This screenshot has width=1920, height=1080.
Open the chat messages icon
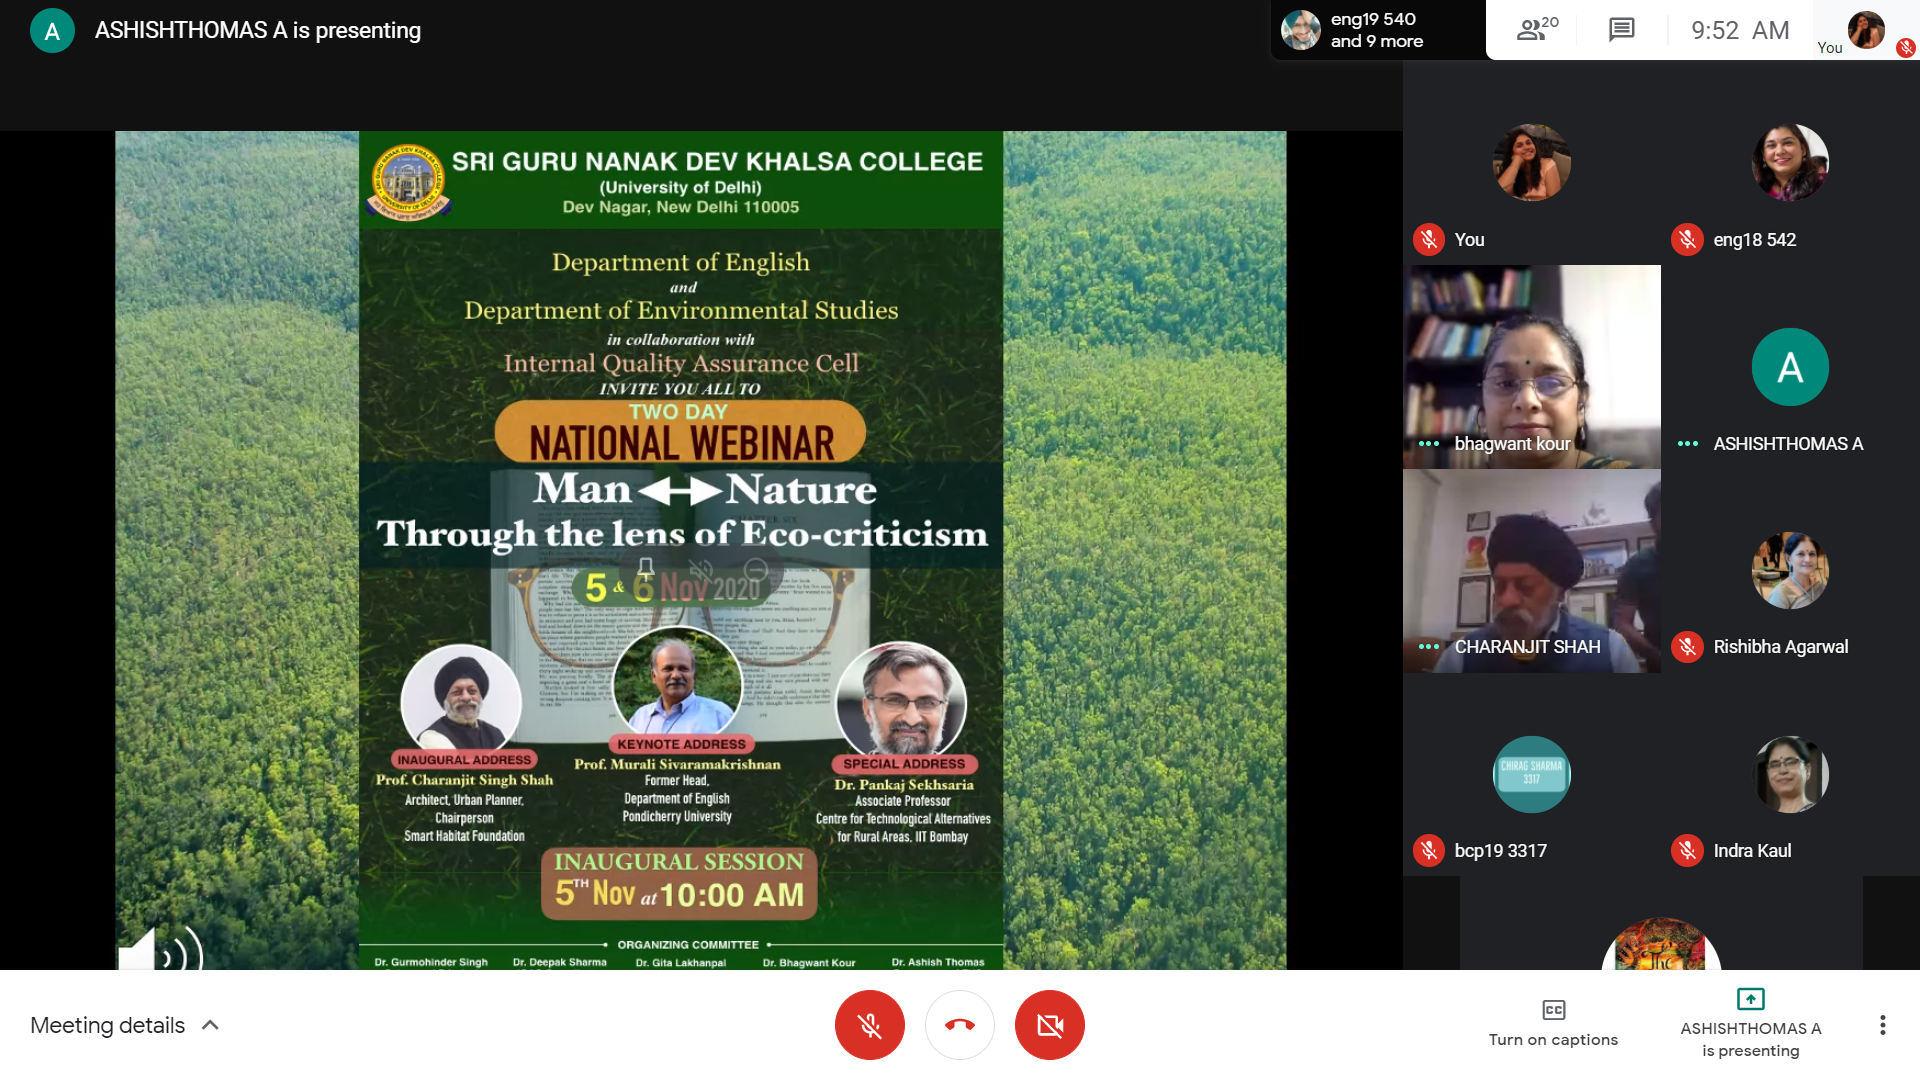tap(1621, 30)
